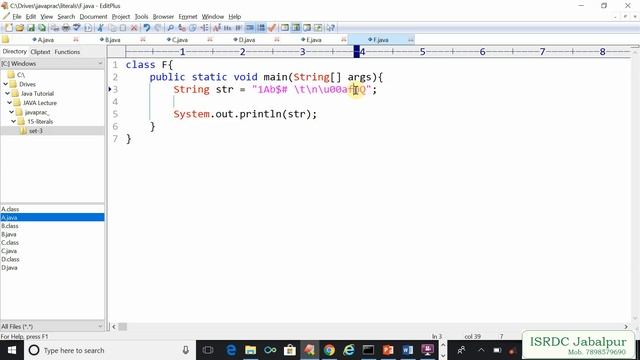Click the editor horizontal scrollbar left arrow
The image size is (640, 360).
(x=114, y=327)
